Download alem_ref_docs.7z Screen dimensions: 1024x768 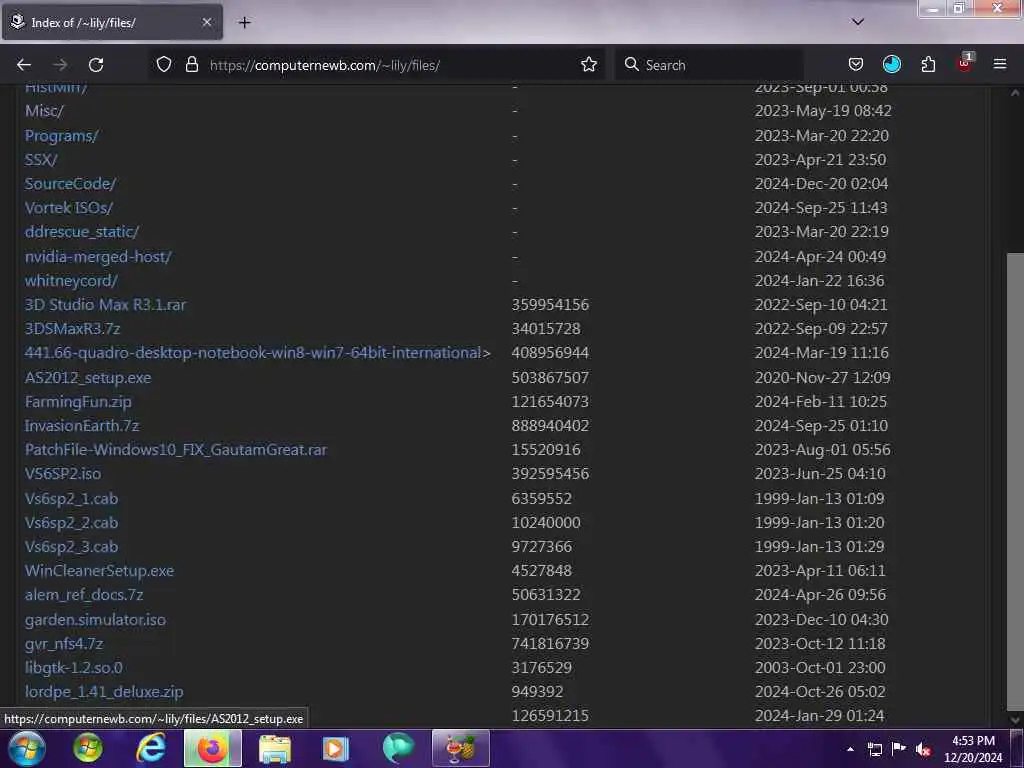[x=84, y=595]
